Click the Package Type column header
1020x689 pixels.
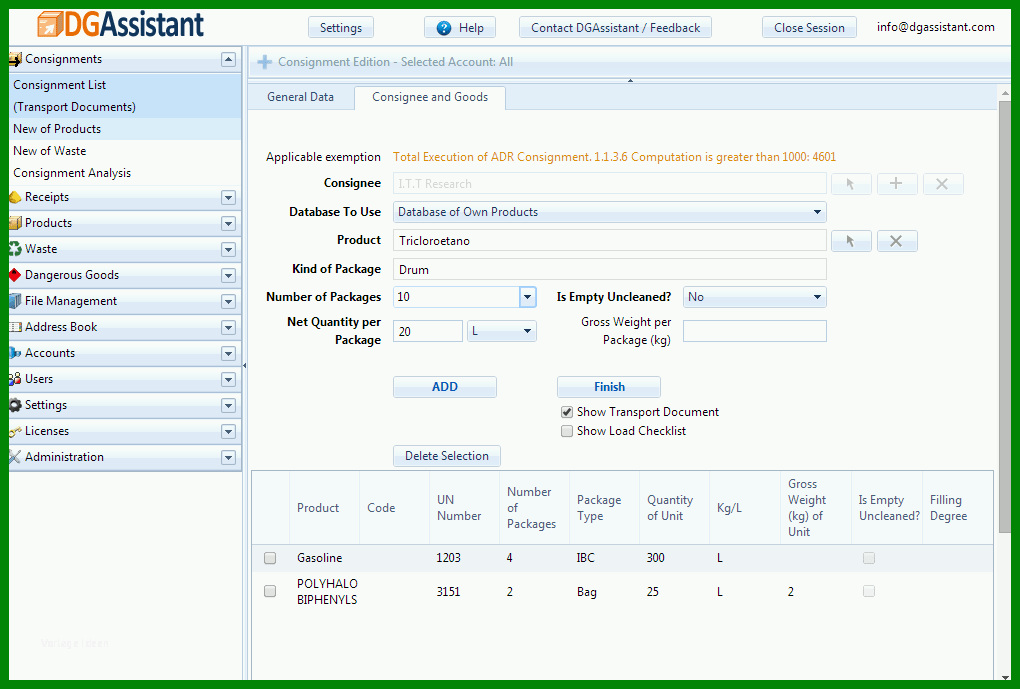point(604,508)
